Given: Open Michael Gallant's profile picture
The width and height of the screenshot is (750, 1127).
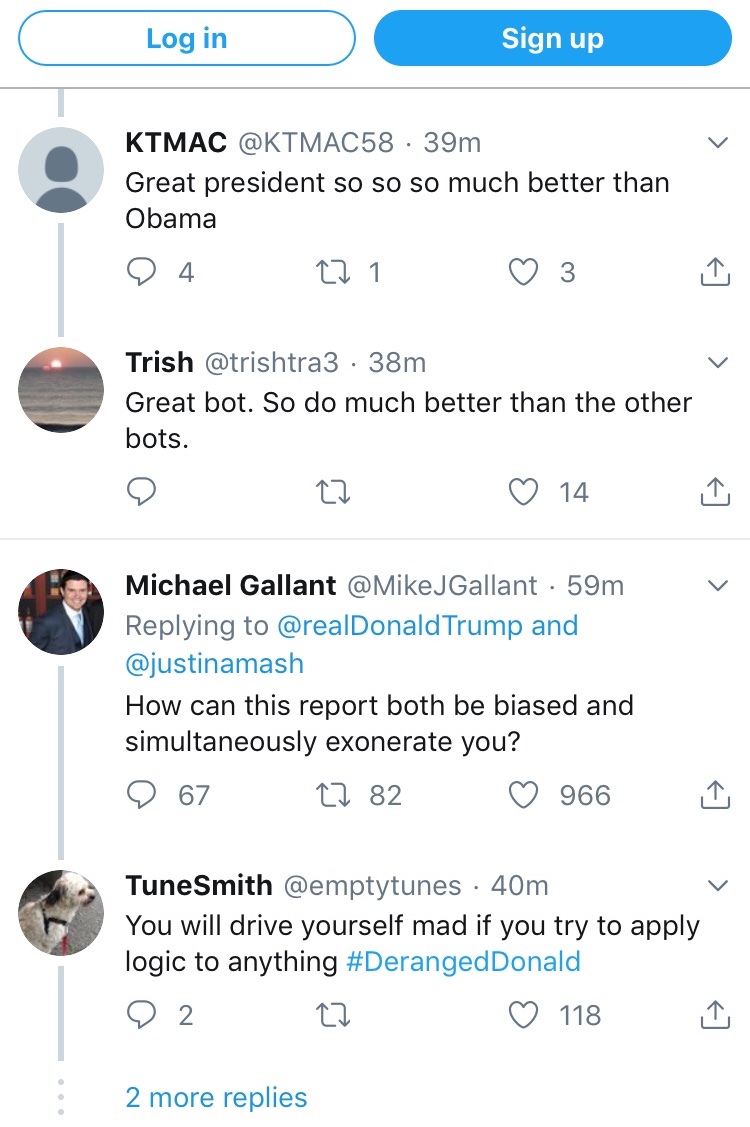Looking at the screenshot, I should tap(61, 612).
